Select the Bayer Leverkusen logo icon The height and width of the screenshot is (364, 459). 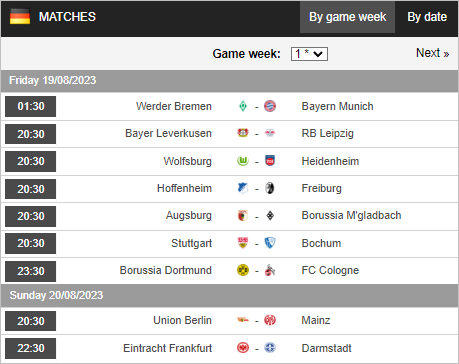pyautogui.click(x=243, y=133)
